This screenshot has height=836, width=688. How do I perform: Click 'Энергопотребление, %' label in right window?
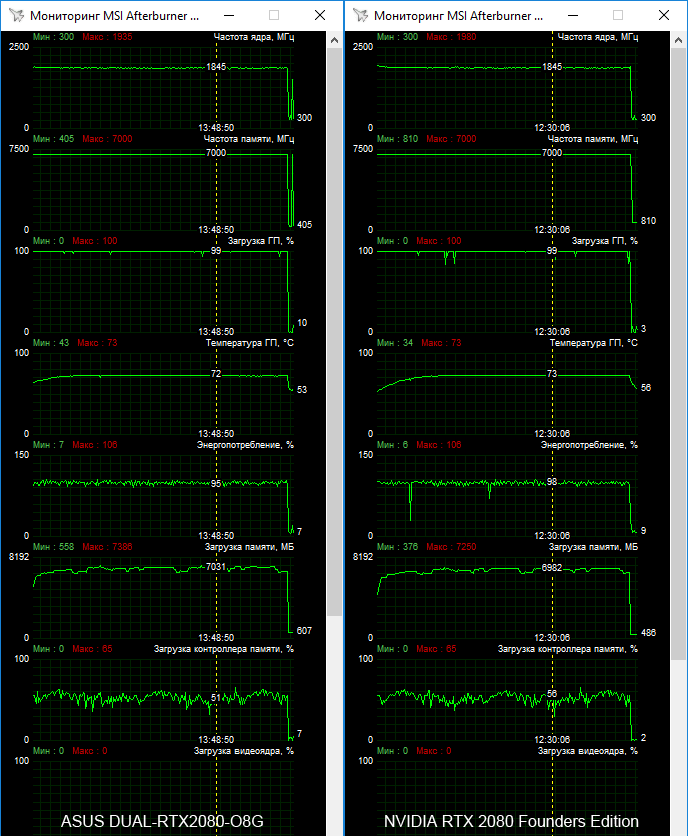click(x=589, y=445)
